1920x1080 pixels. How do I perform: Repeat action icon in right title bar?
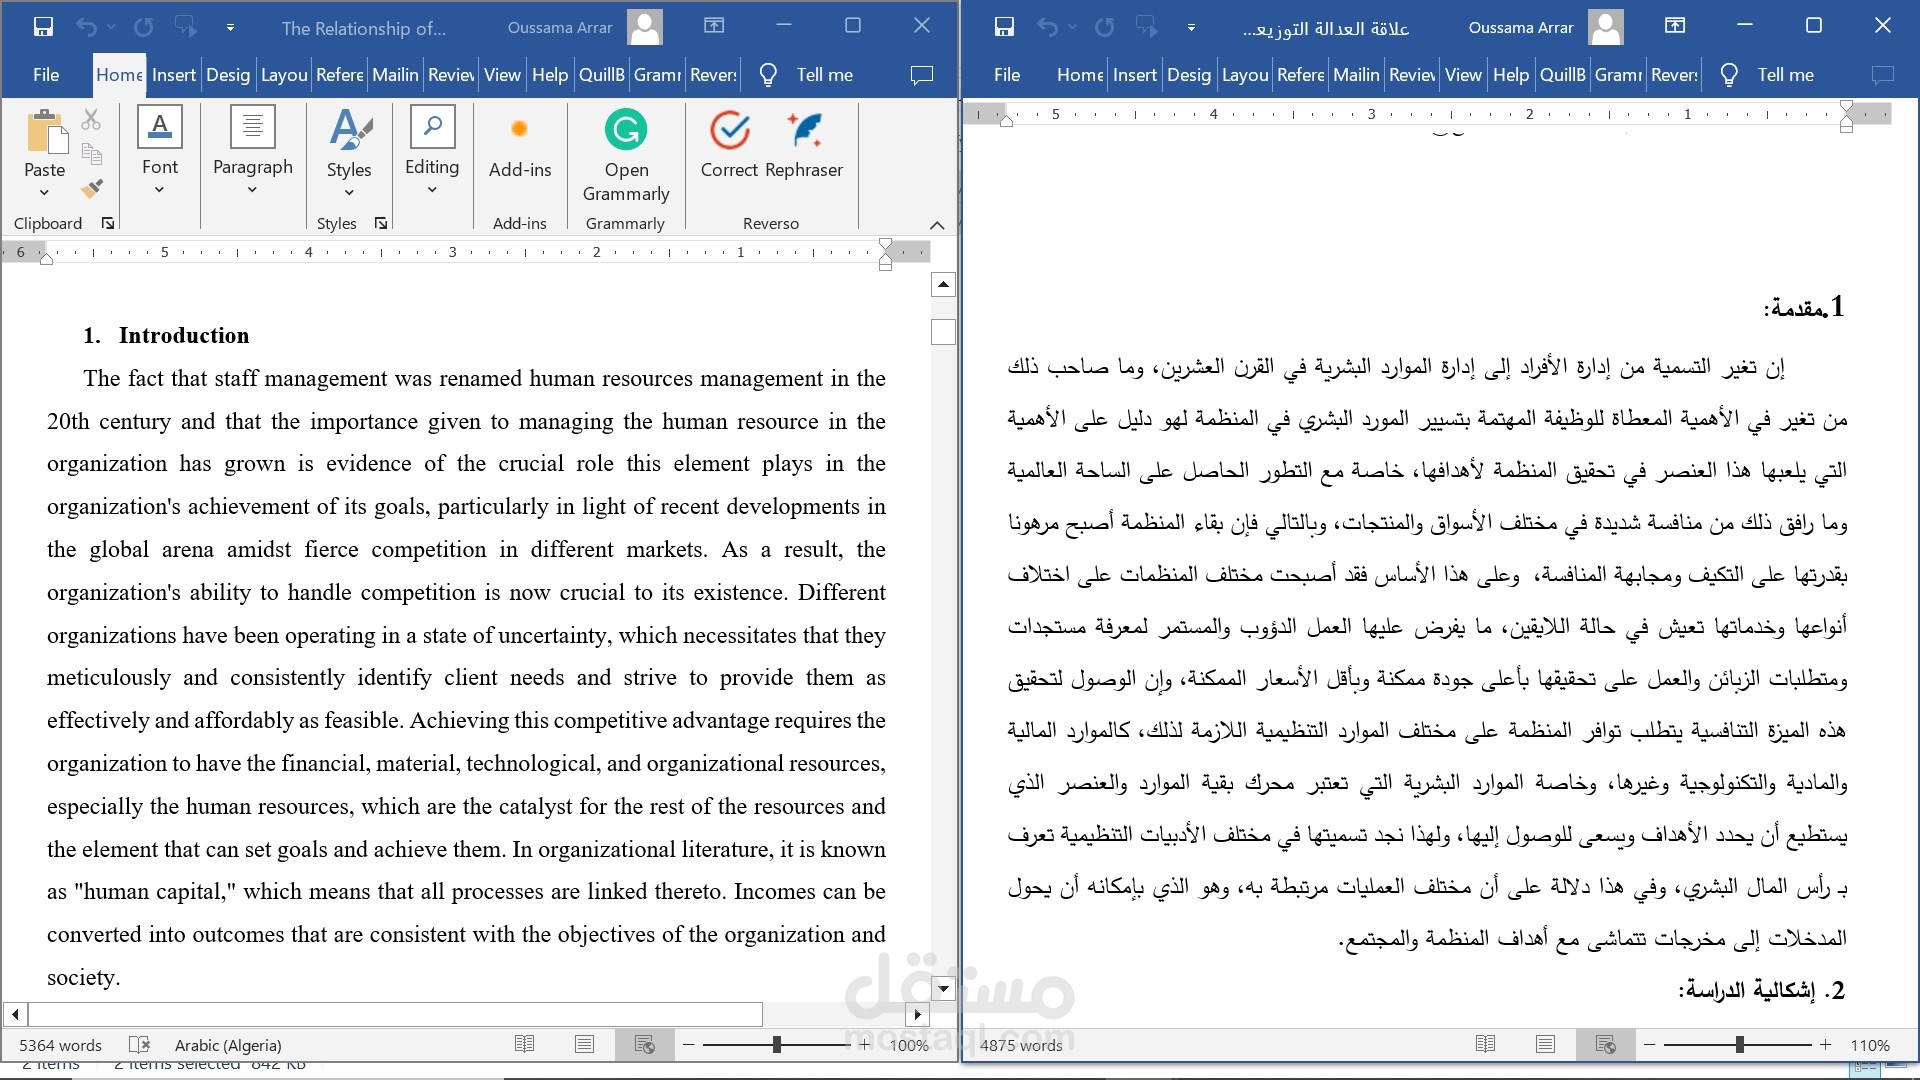pyautogui.click(x=1105, y=27)
